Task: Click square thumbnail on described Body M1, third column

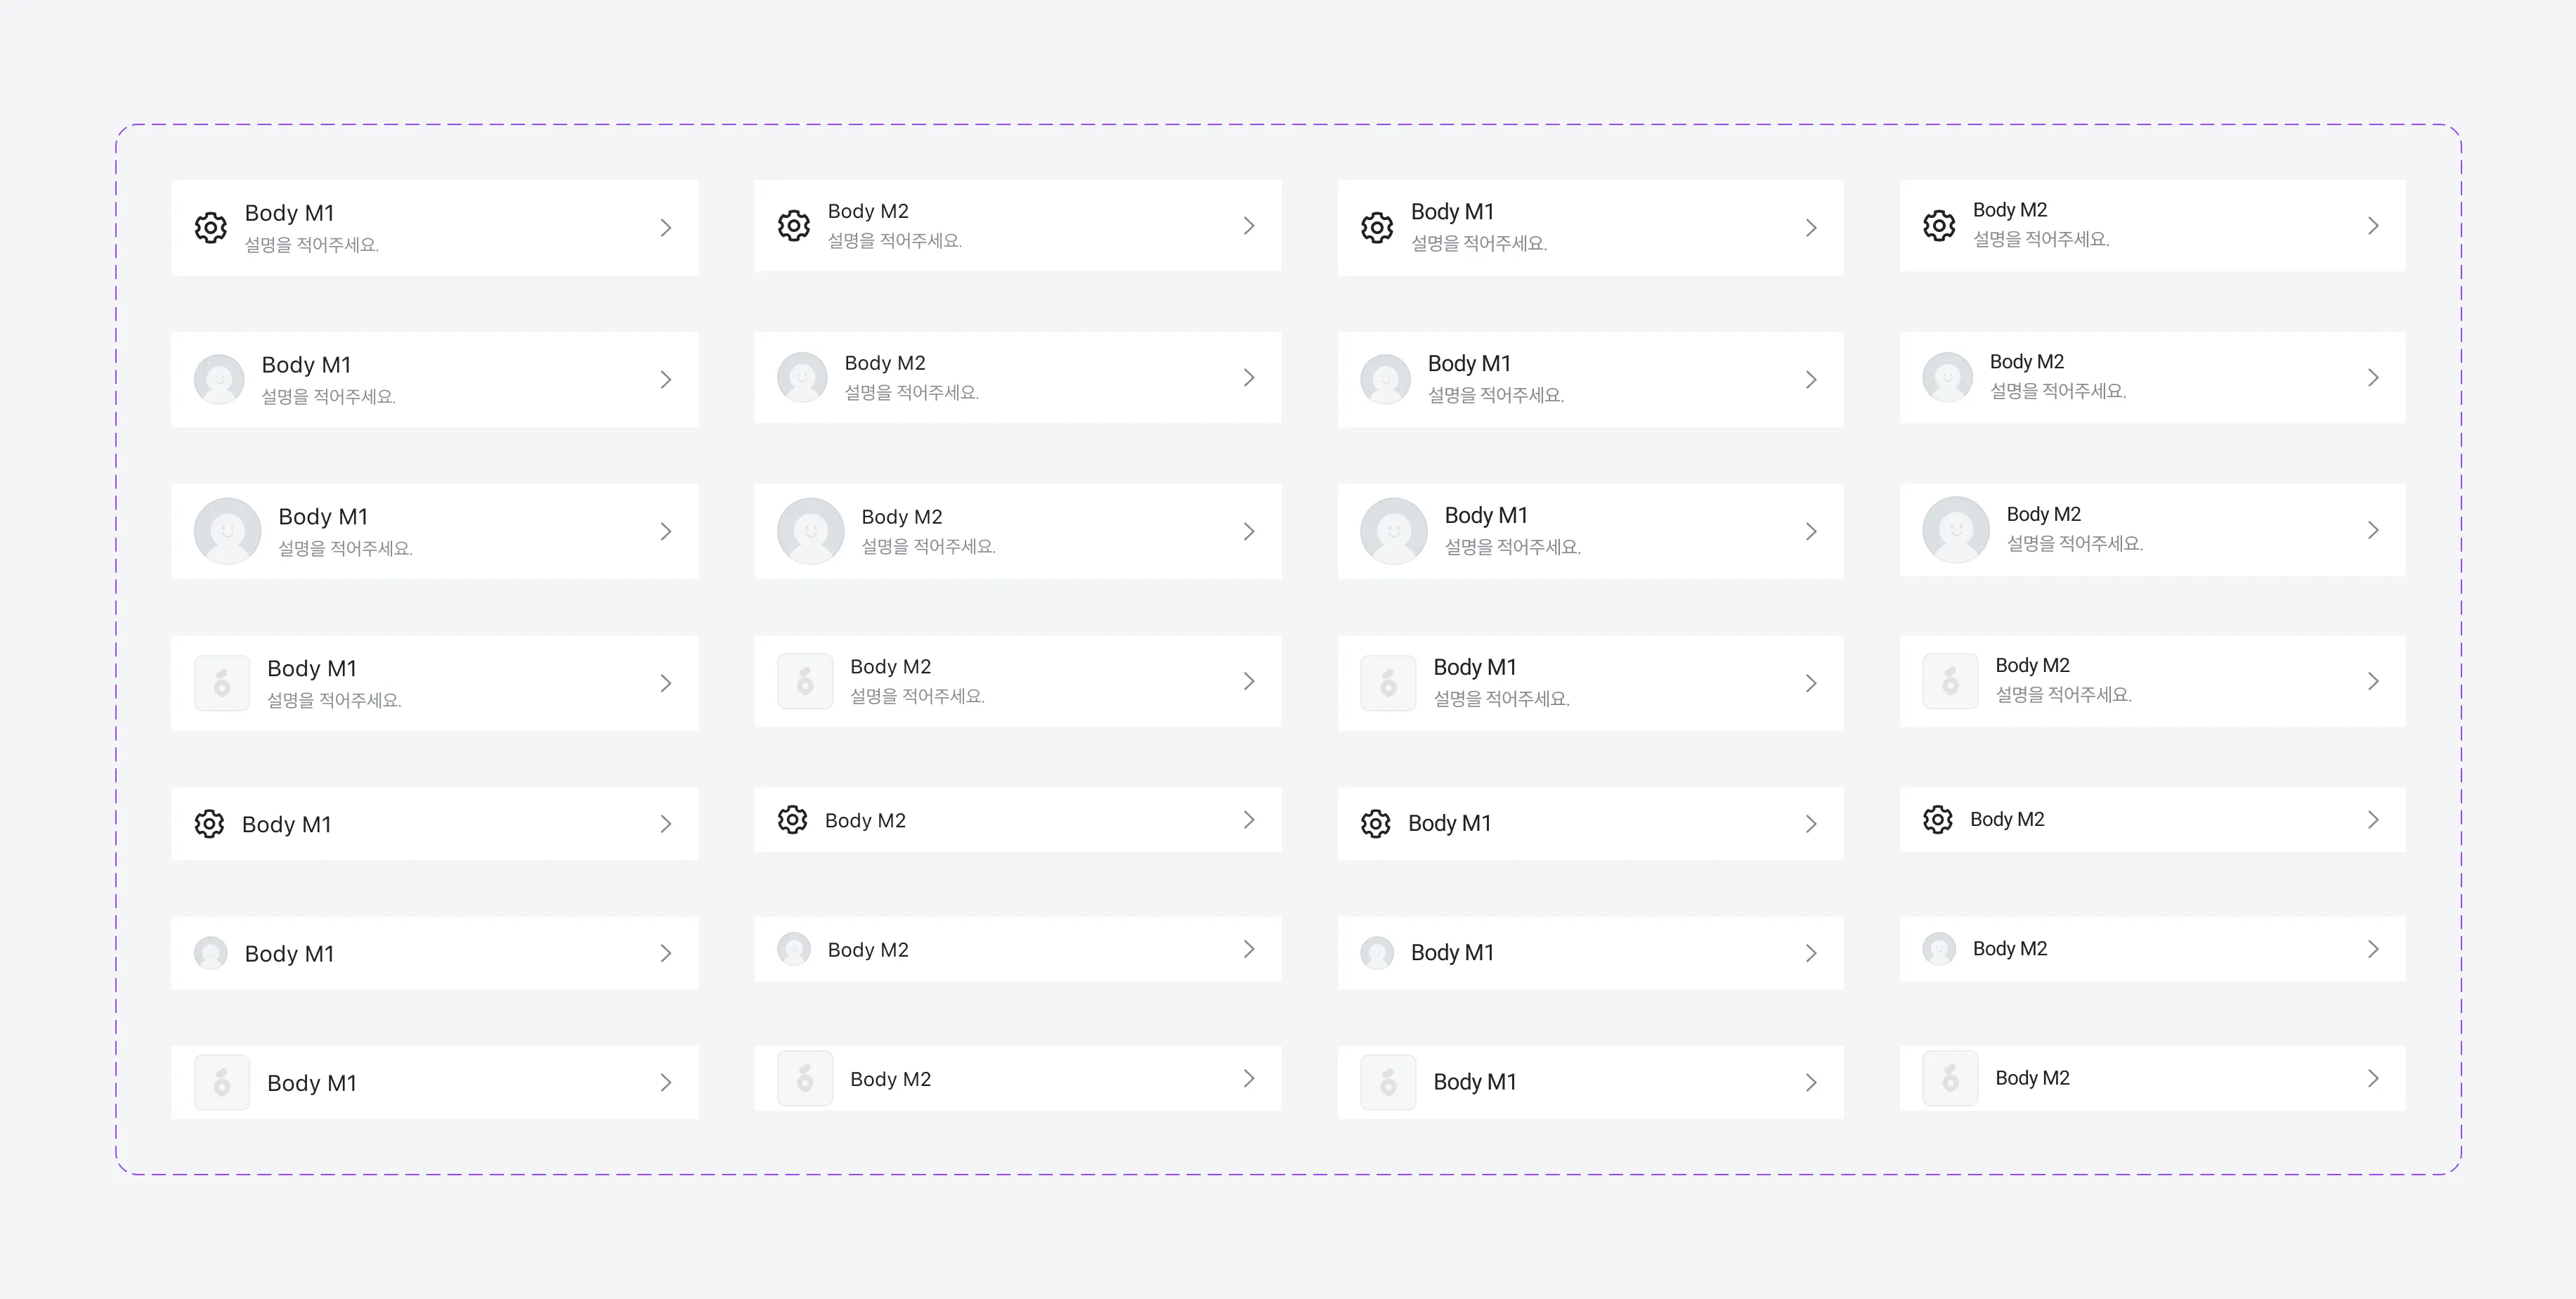Action: 1388,684
